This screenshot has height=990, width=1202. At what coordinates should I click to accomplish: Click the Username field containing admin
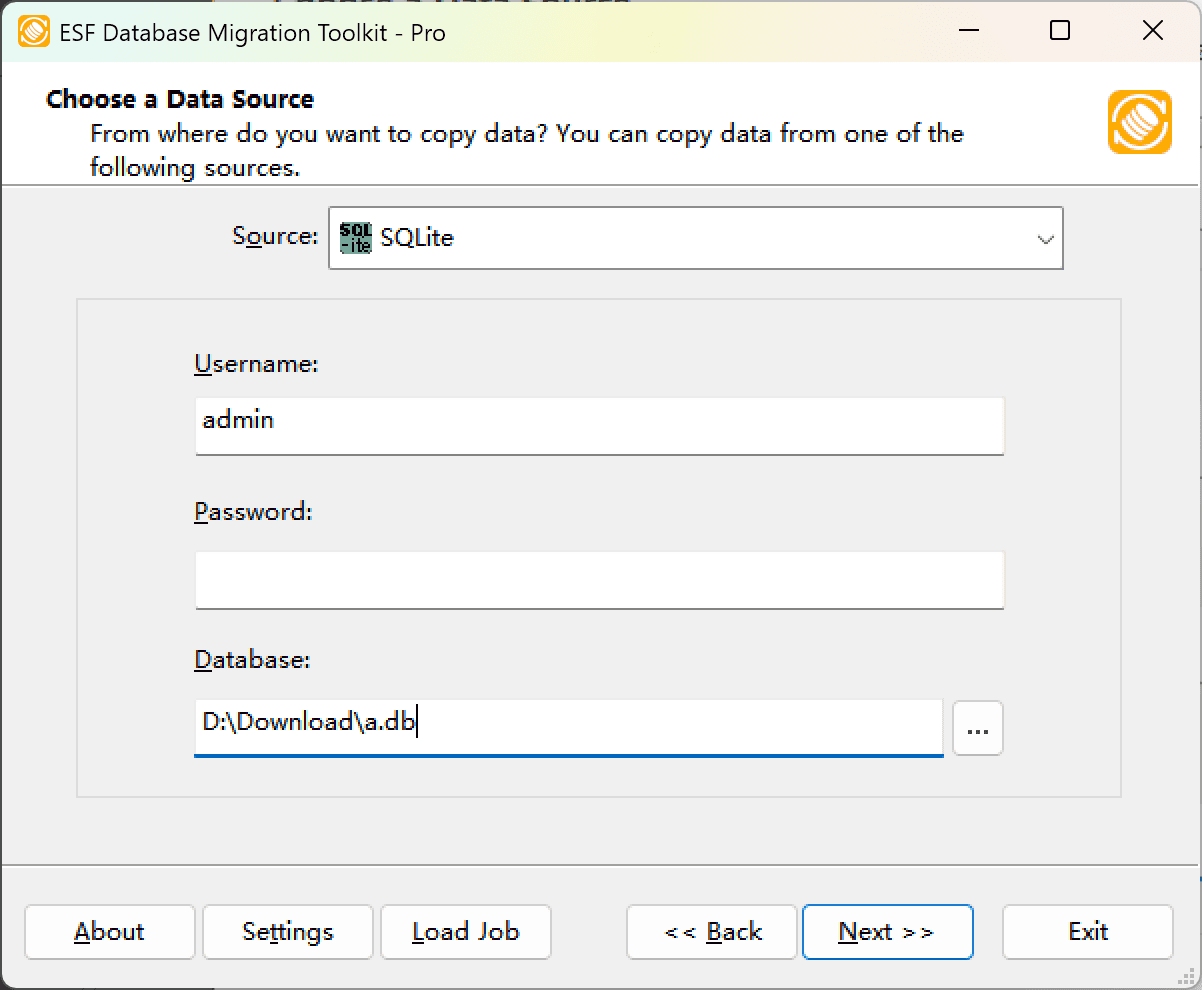[x=600, y=426]
